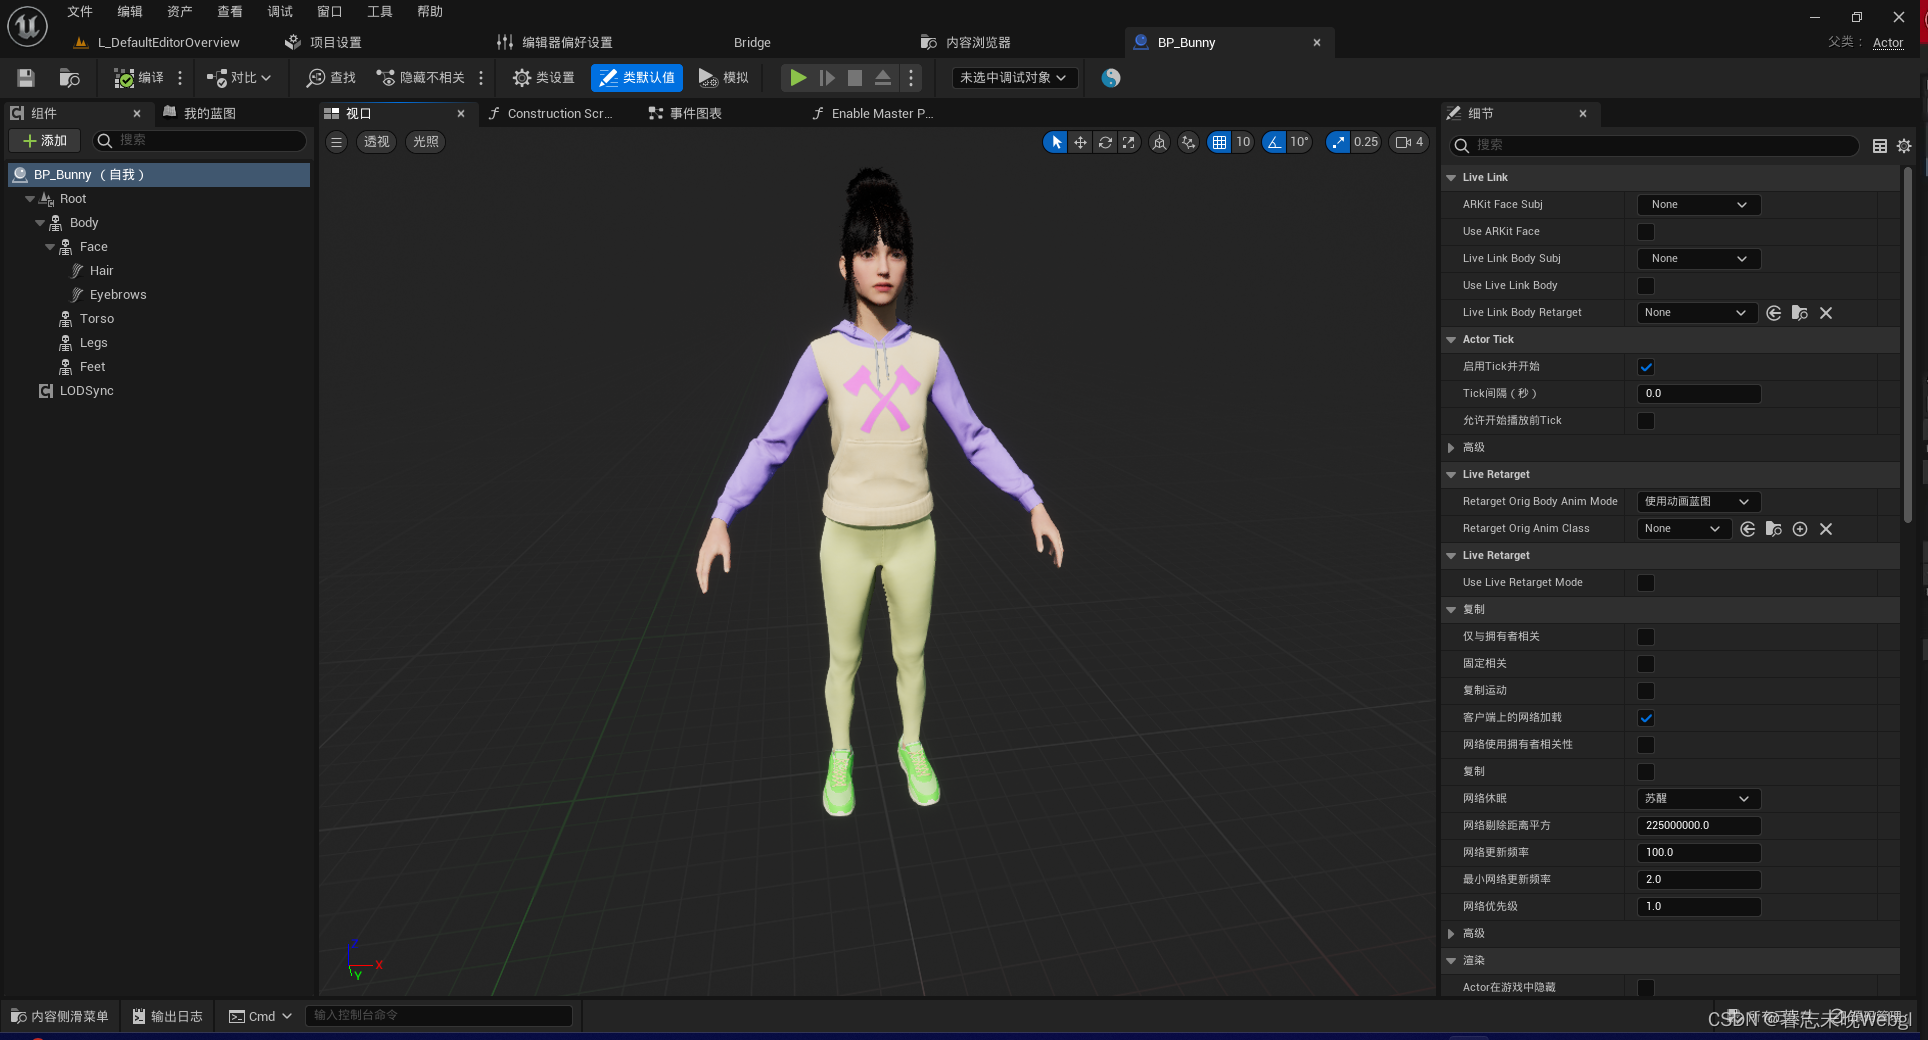Open viewport hamburger options menu
The height and width of the screenshot is (1040, 1928).
click(x=337, y=142)
